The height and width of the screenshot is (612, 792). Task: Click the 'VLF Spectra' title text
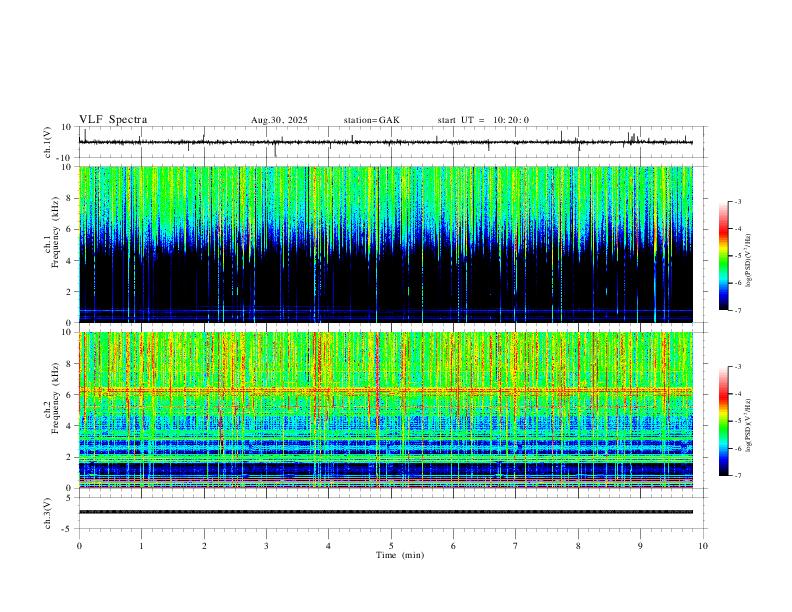113,120
